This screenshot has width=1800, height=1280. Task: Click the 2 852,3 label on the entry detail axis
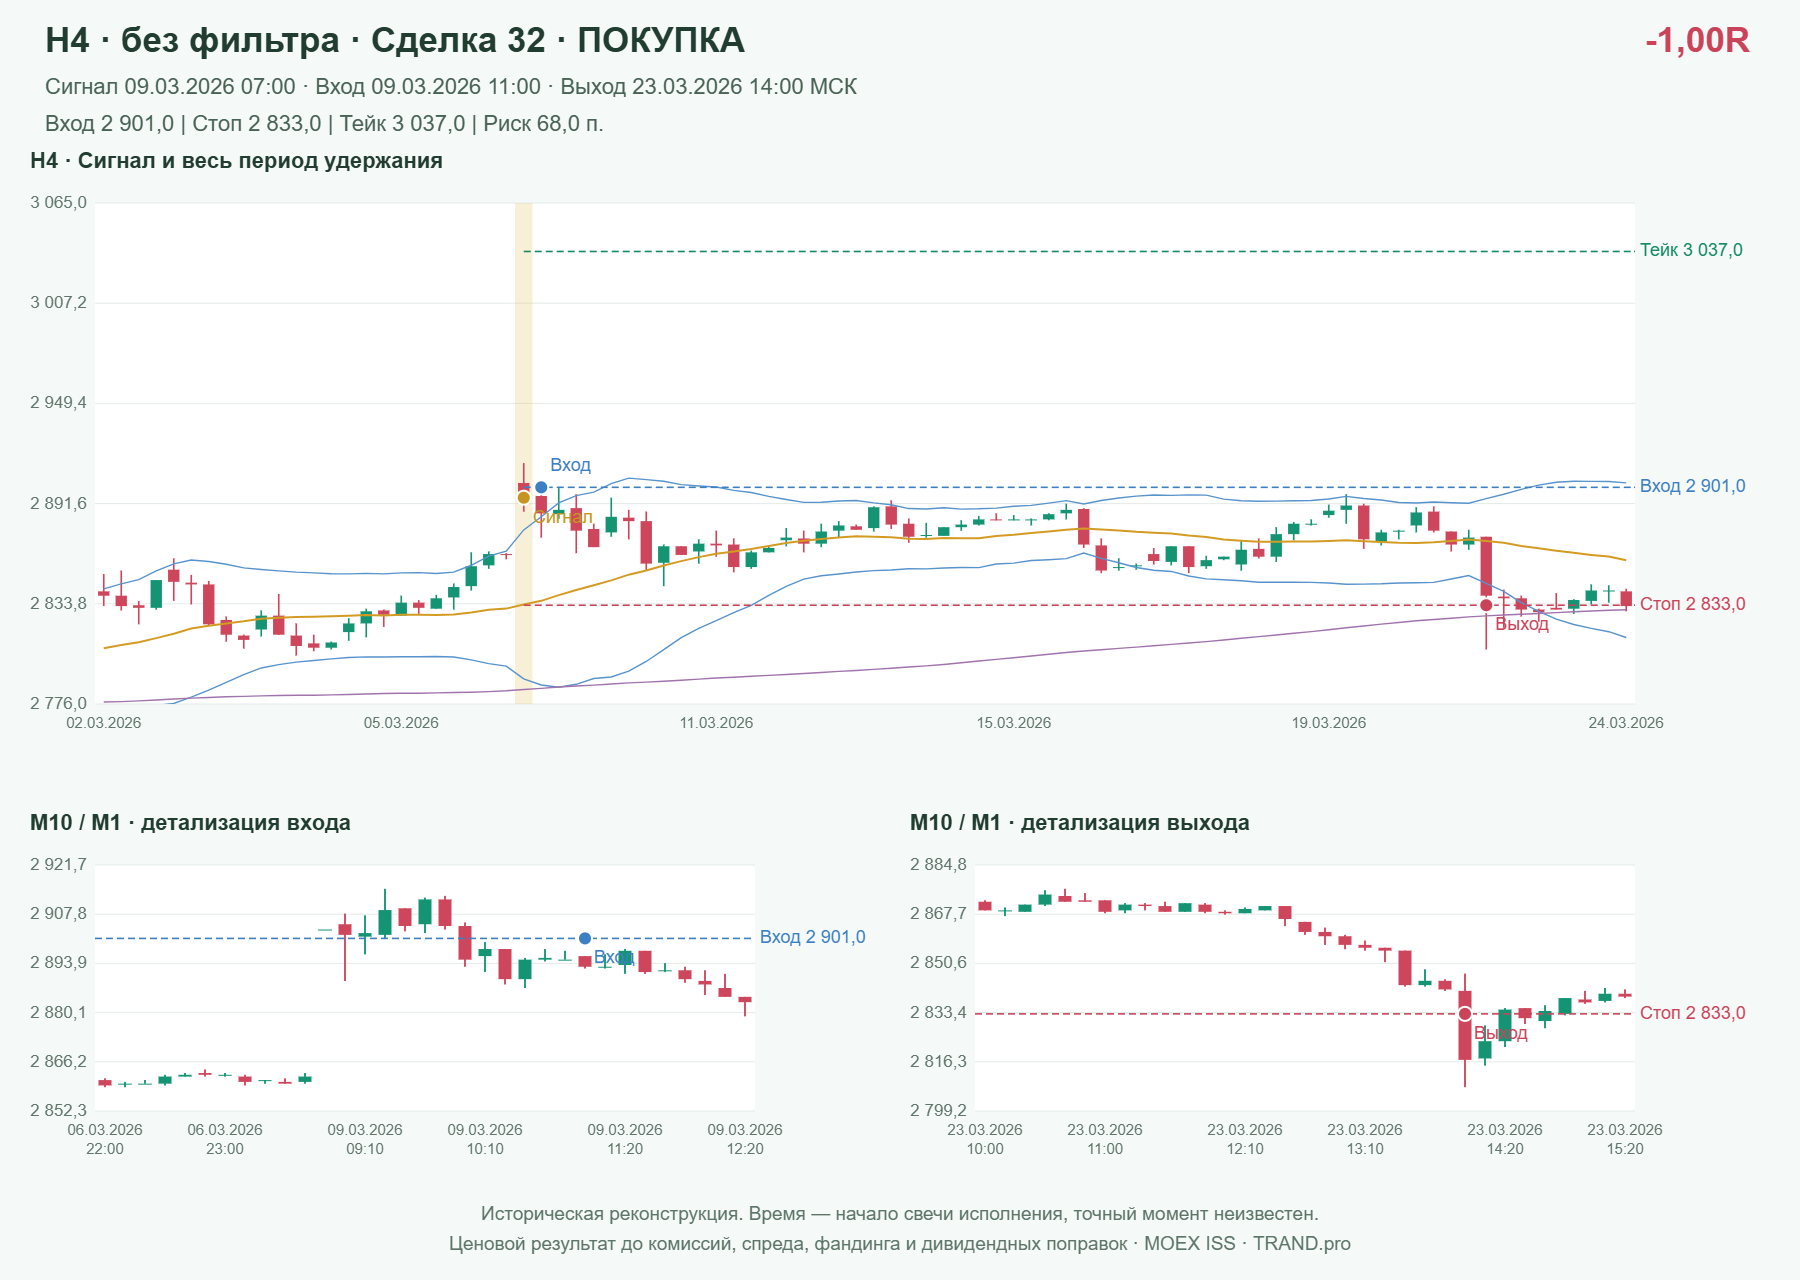tap(59, 1110)
